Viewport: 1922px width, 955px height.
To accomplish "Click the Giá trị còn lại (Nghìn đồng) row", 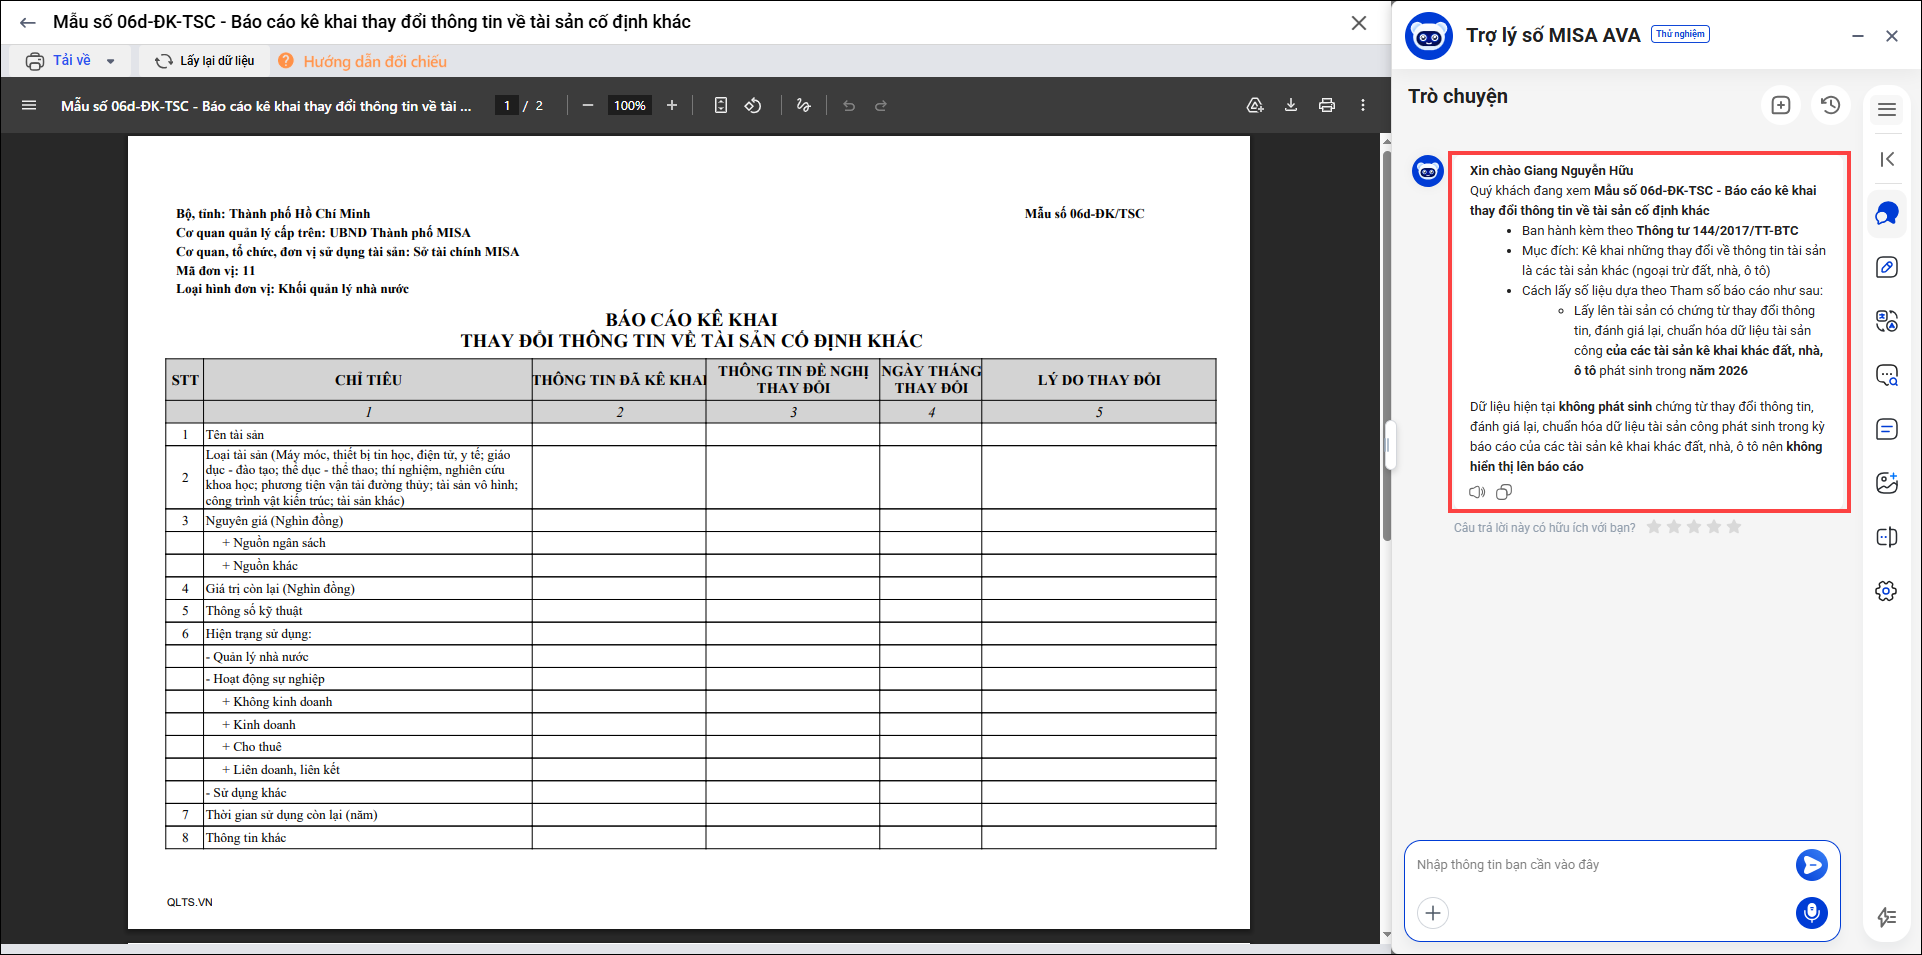I will [x=690, y=589].
